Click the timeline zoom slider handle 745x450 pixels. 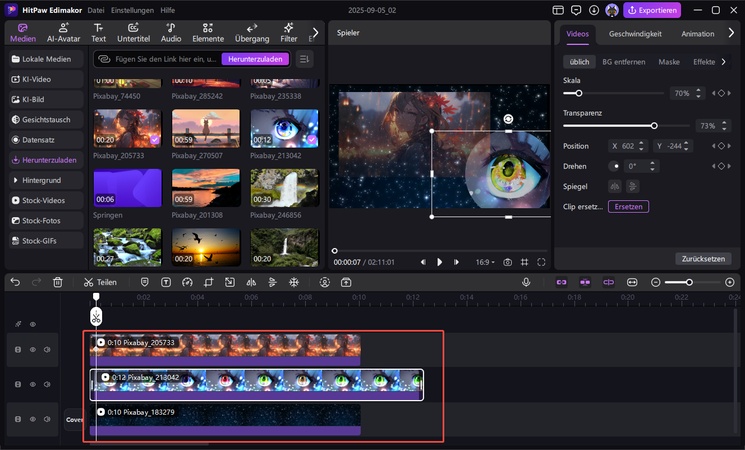(689, 282)
